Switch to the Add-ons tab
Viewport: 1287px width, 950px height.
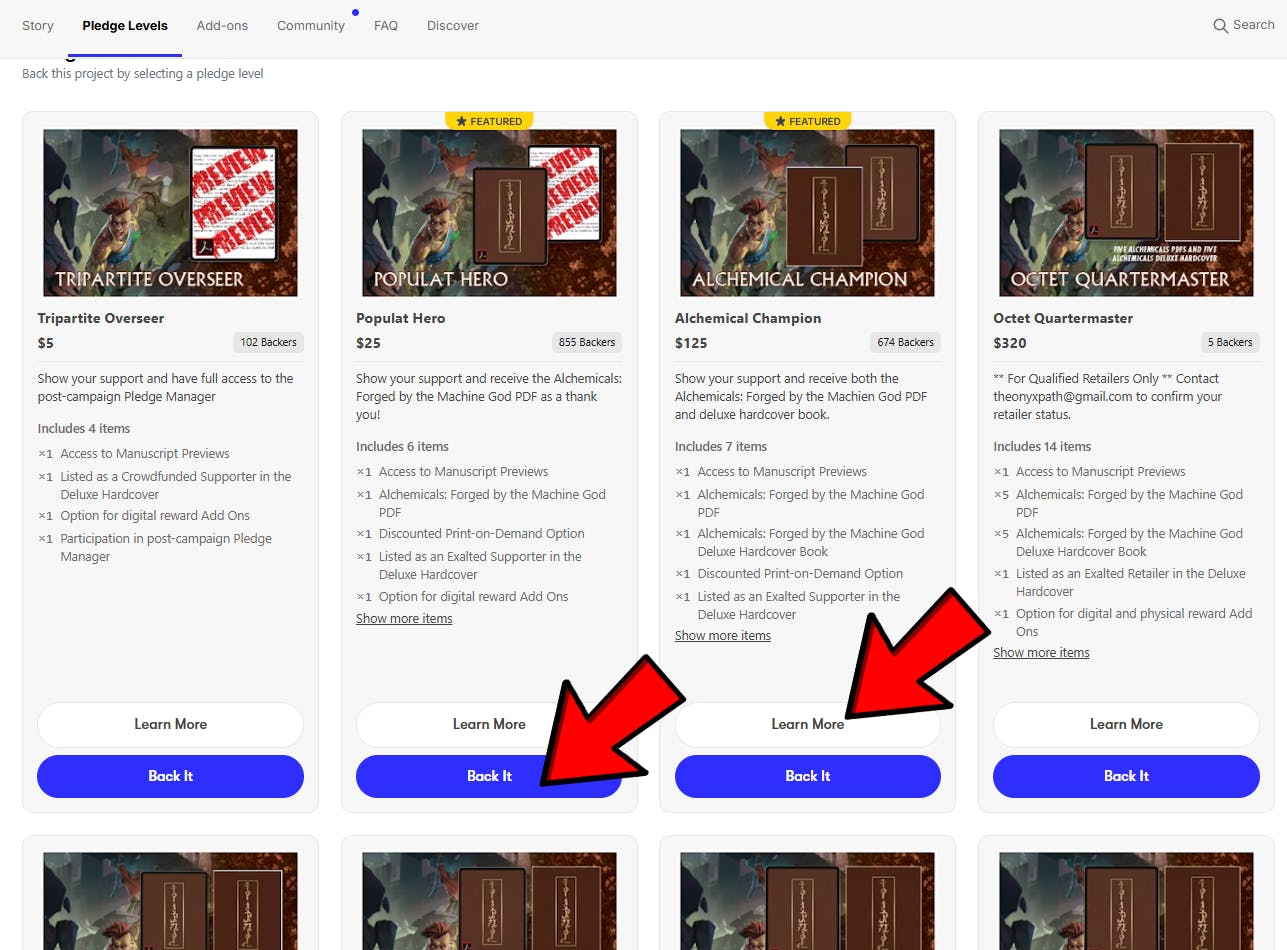click(x=222, y=26)
